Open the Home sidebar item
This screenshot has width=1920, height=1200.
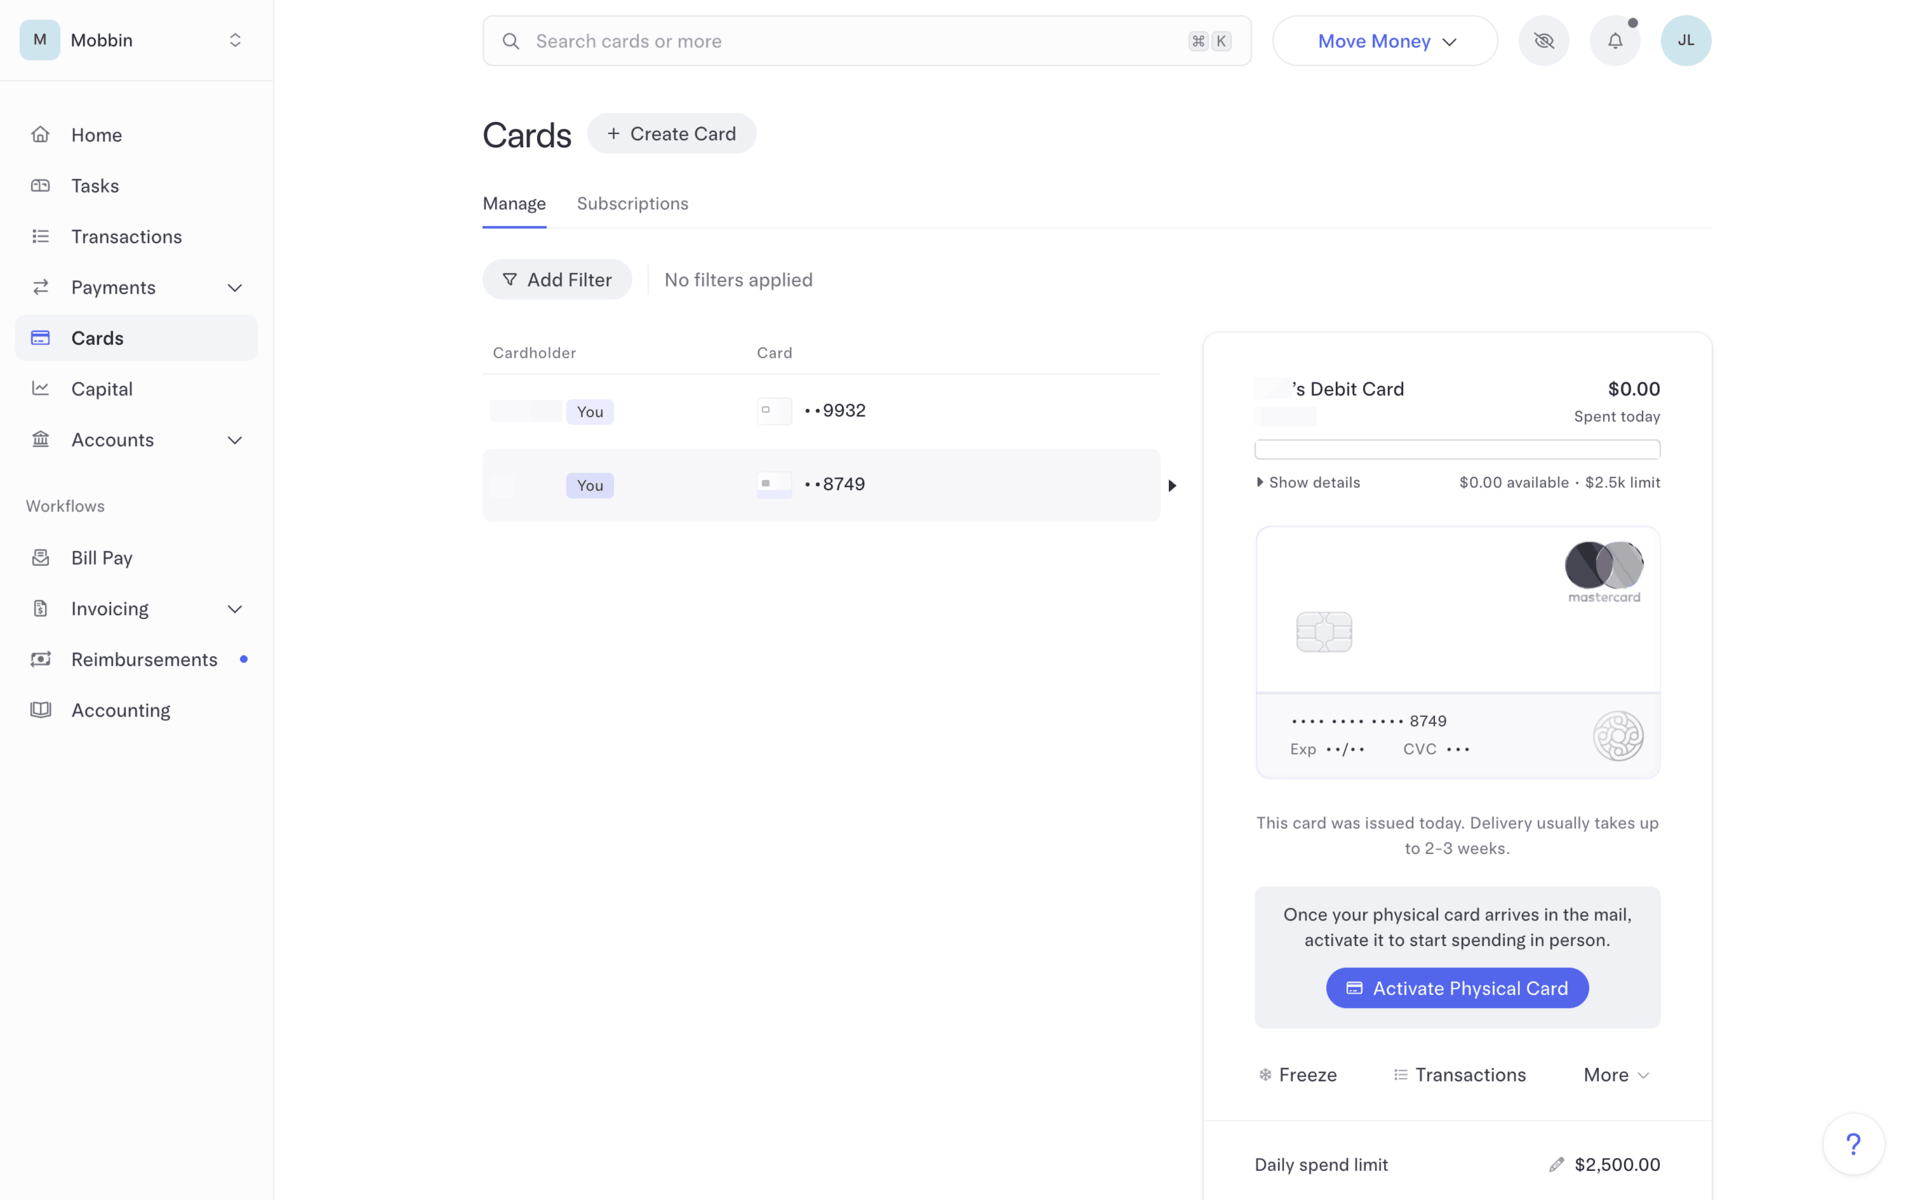pos(136,135)
